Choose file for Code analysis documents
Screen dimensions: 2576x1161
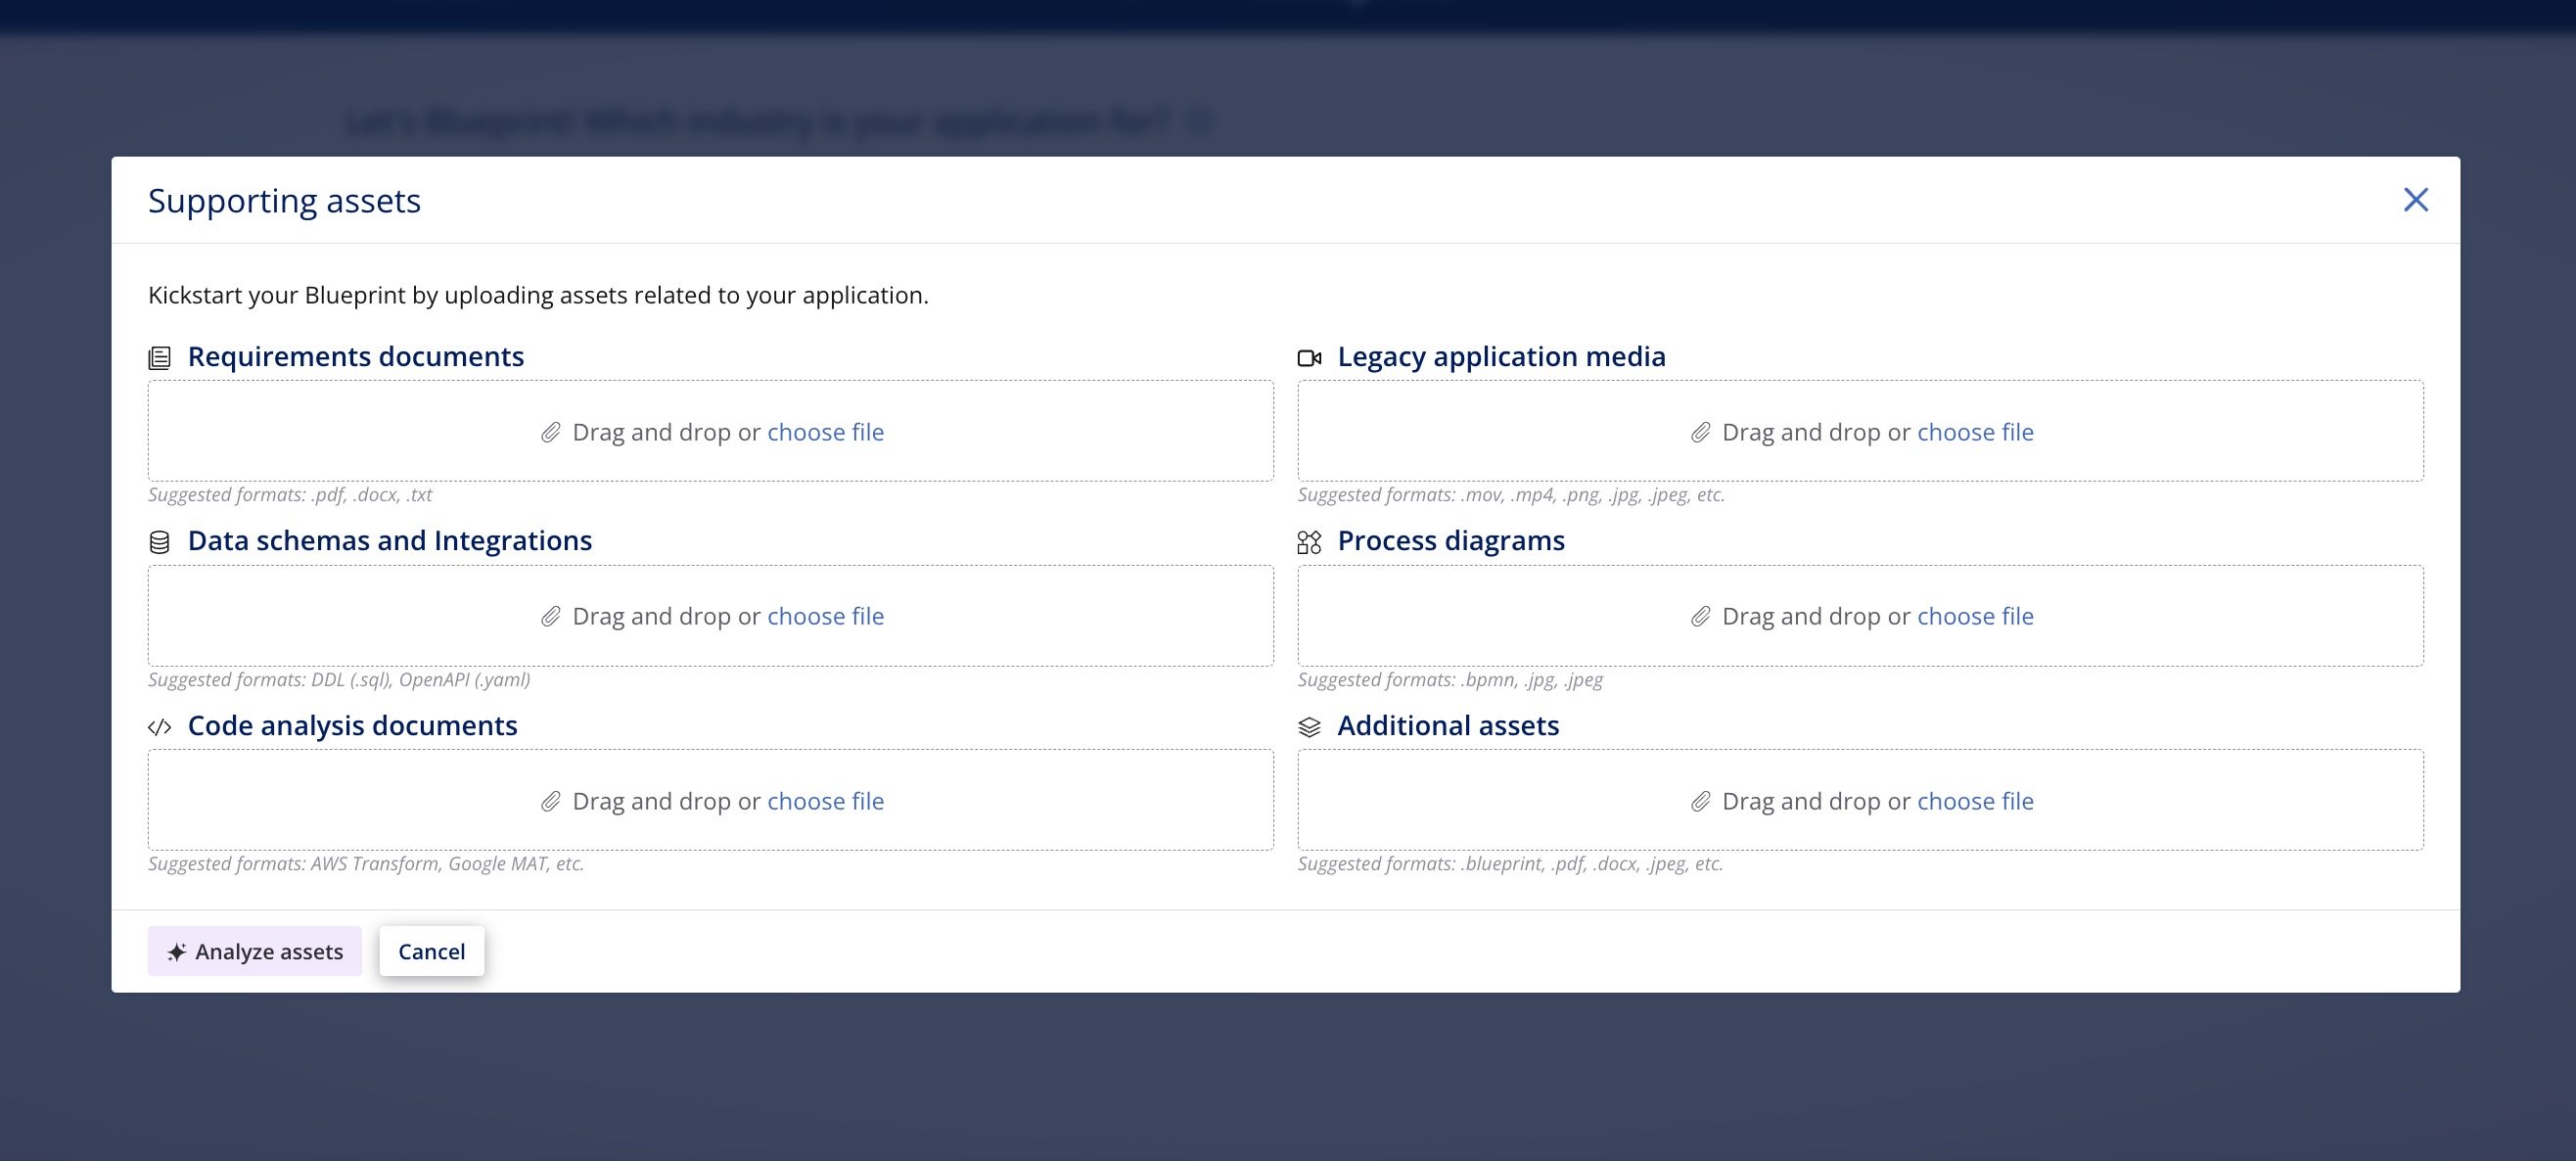click(825, 802)
